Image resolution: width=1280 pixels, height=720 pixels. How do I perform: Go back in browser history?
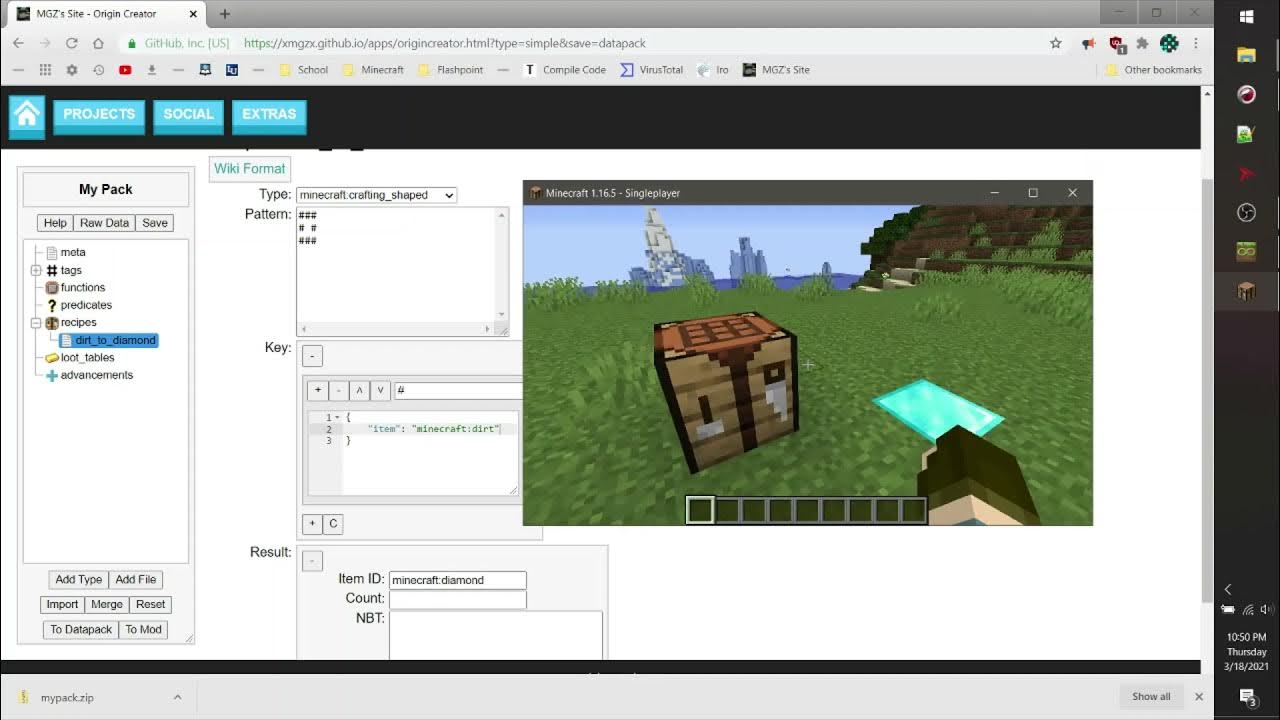(18, 43)
